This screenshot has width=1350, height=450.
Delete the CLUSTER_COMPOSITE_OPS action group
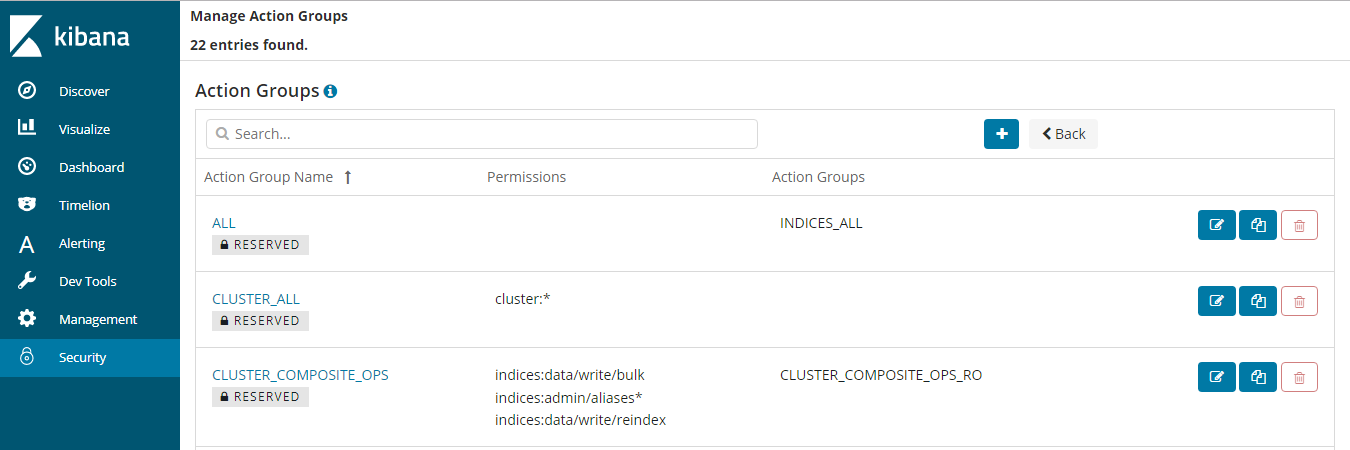(1299, 377)
